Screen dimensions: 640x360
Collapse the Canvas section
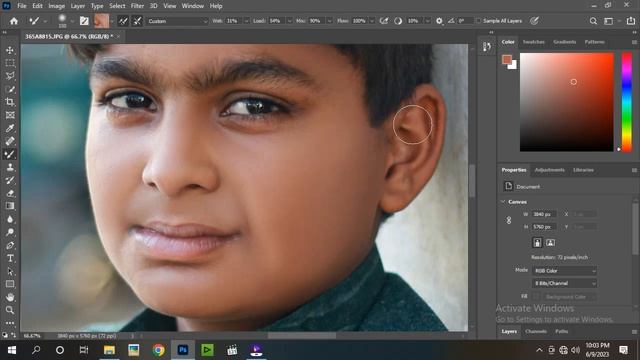tap(503, 202)
